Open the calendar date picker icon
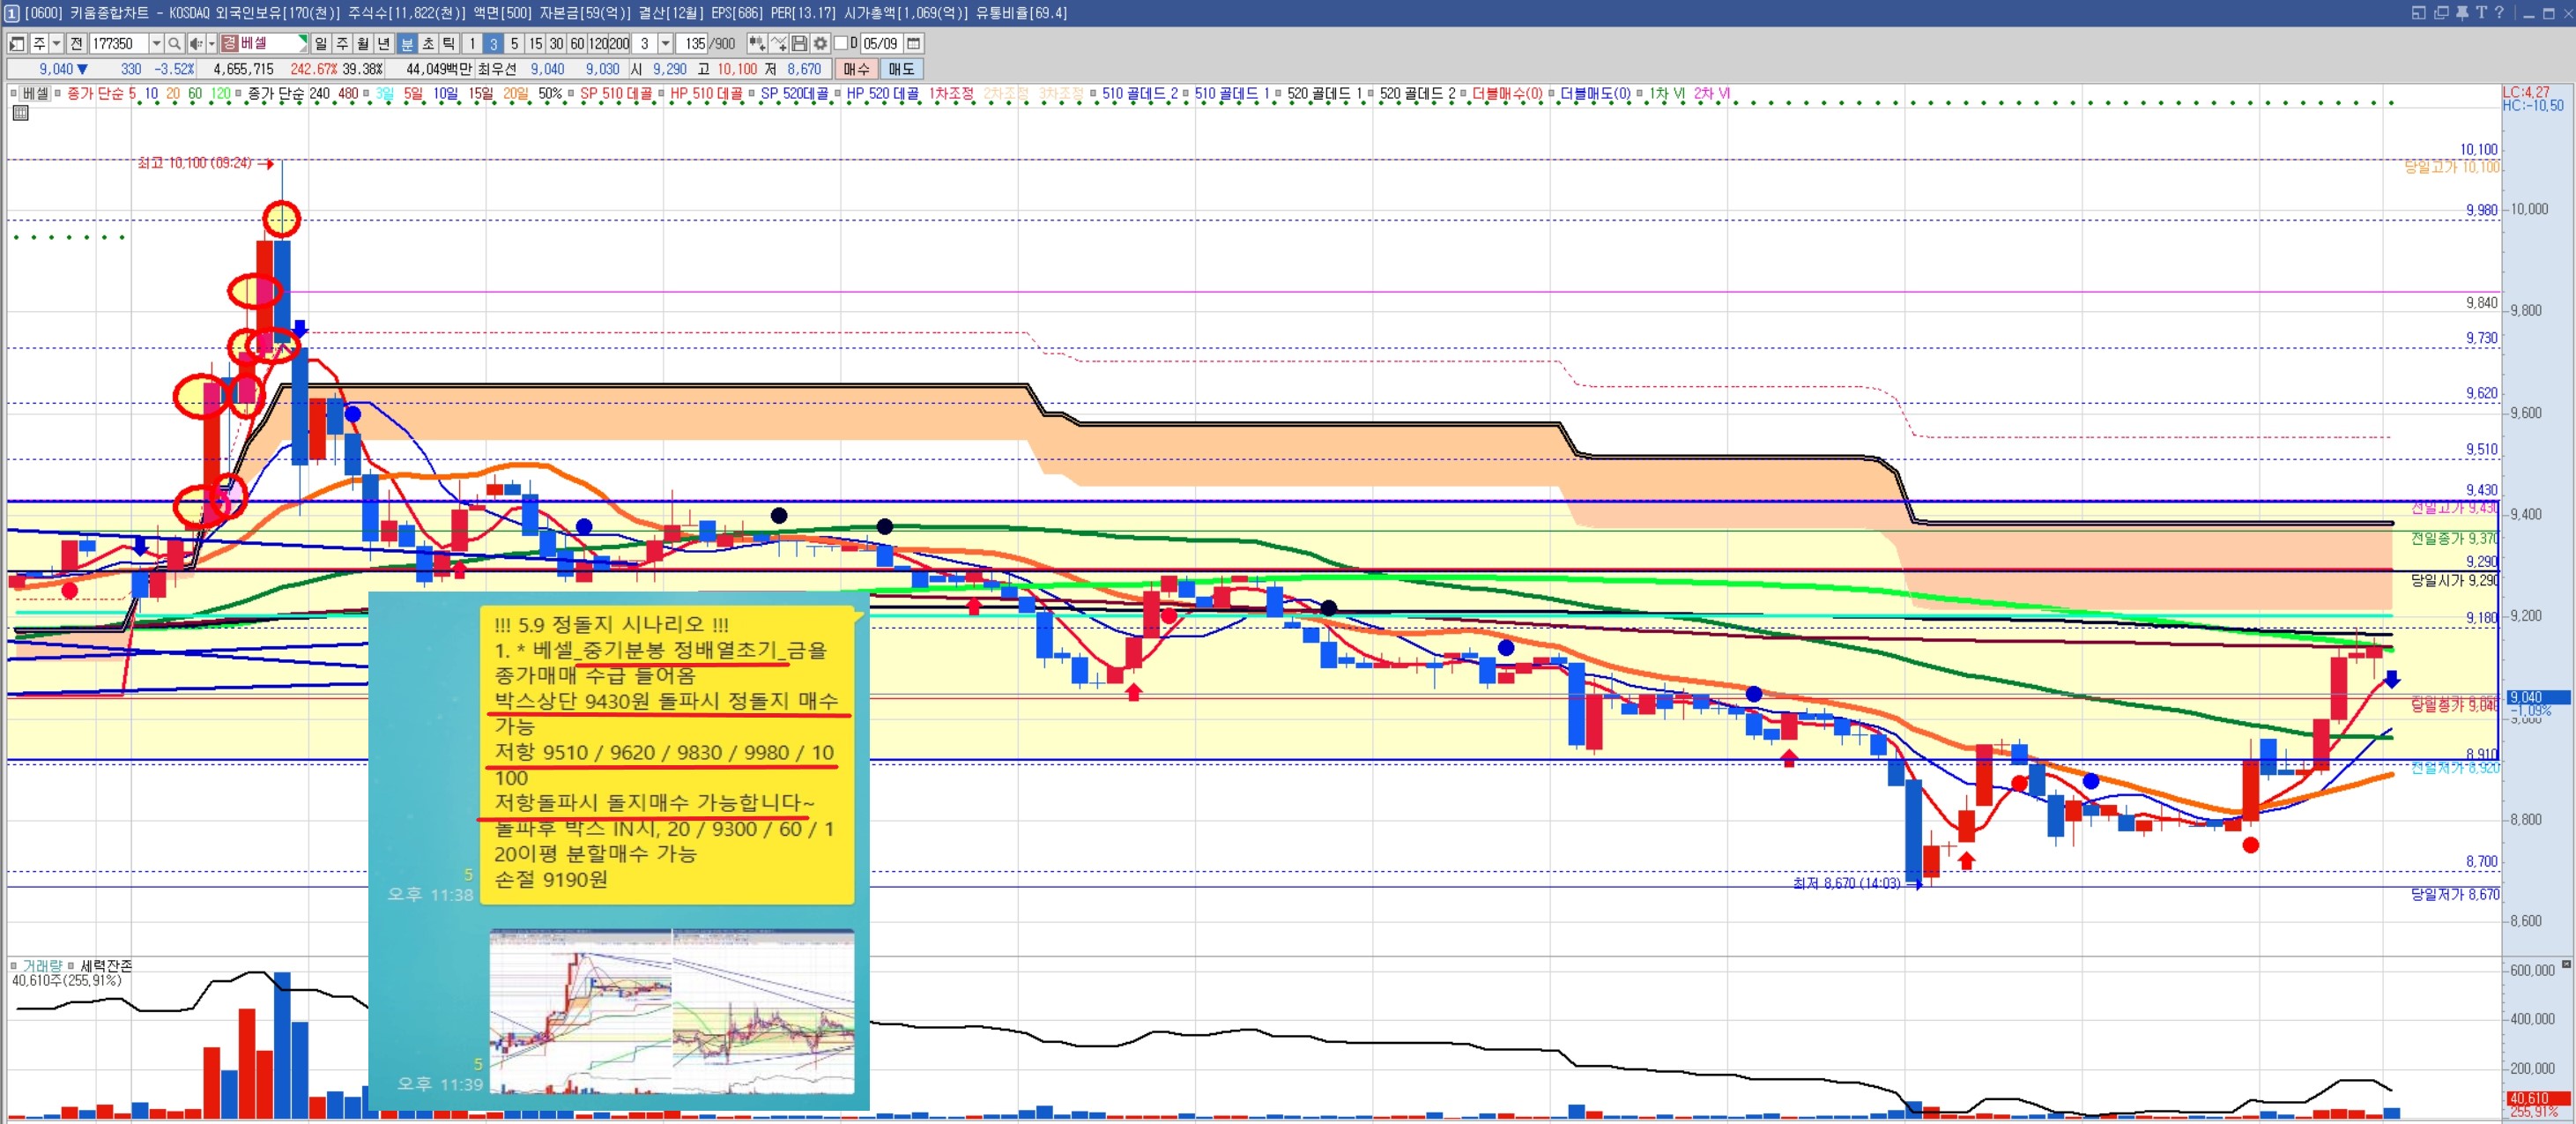 (x=913, y=44)
